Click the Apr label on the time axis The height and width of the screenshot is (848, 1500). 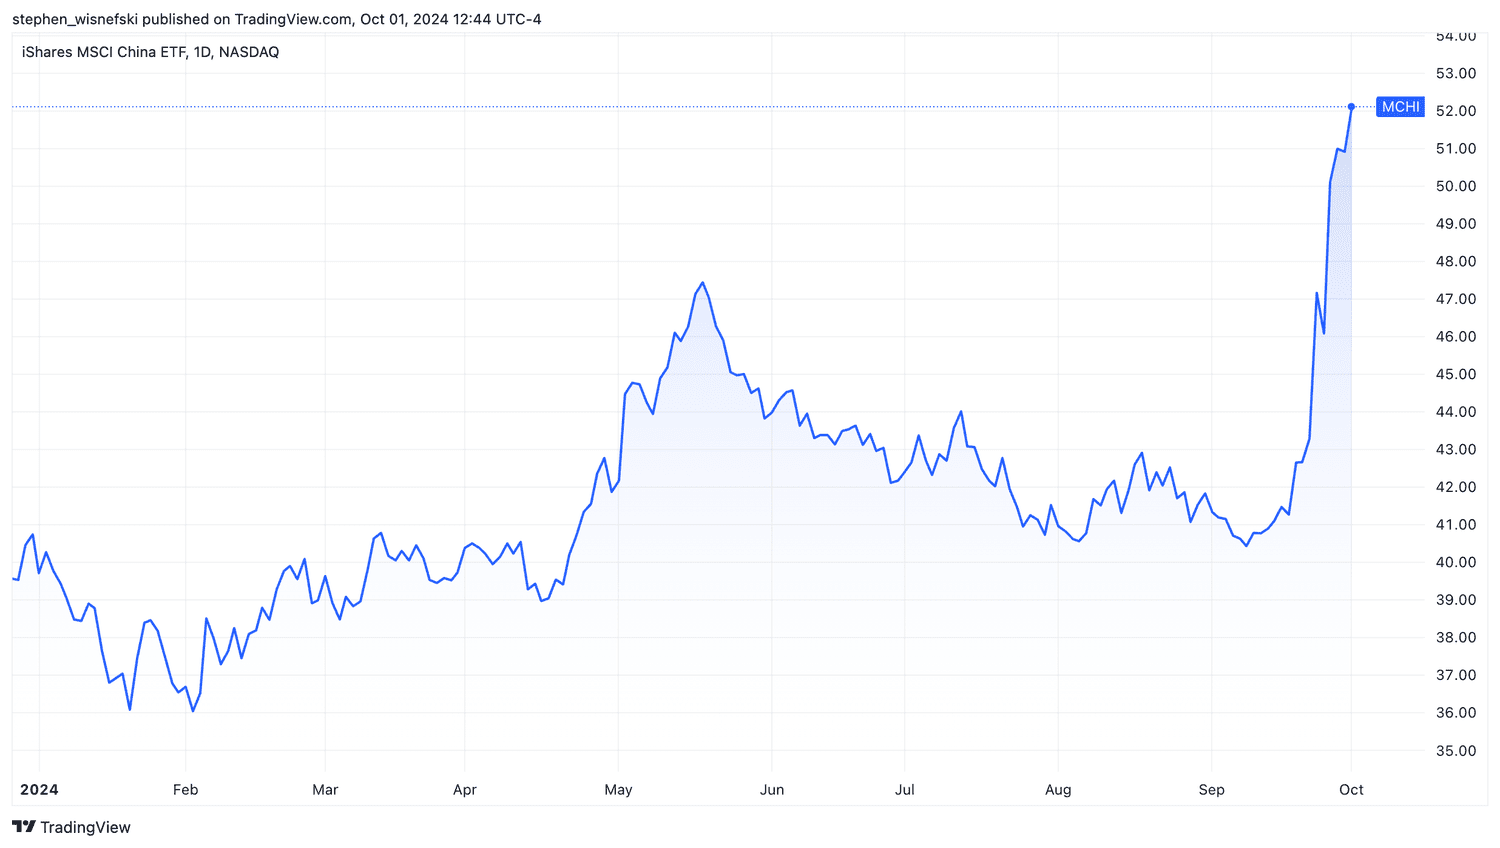click(x=465, y=790)
